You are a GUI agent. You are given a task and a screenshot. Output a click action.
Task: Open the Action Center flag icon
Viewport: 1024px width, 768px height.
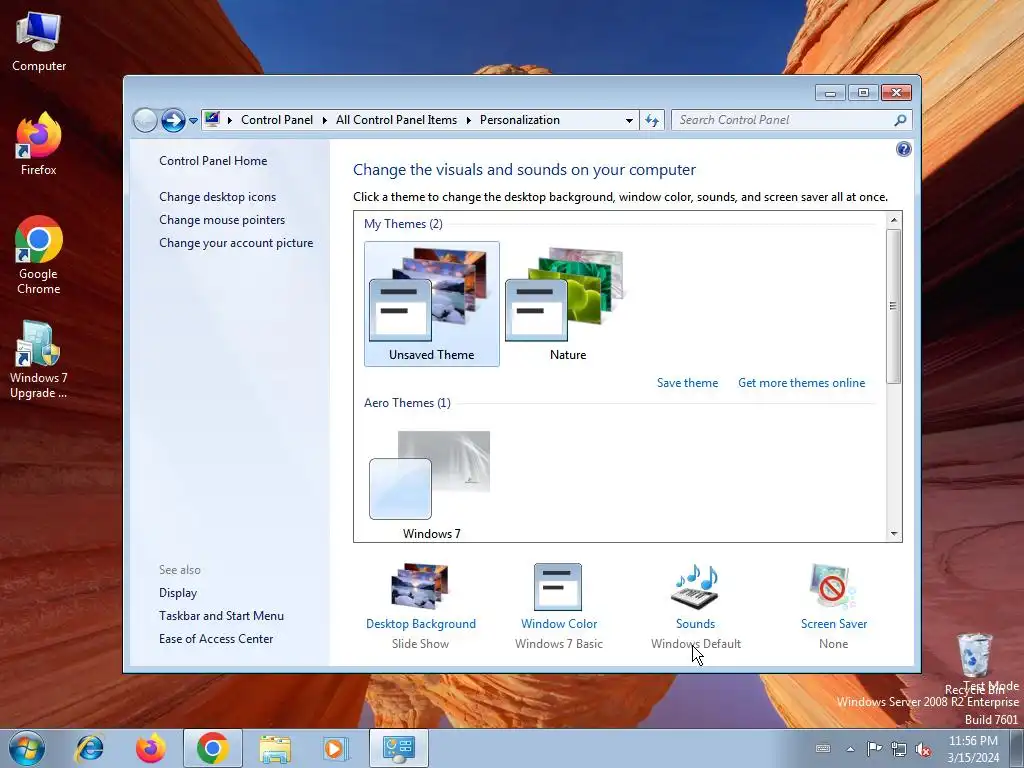(x=874, y=749)
